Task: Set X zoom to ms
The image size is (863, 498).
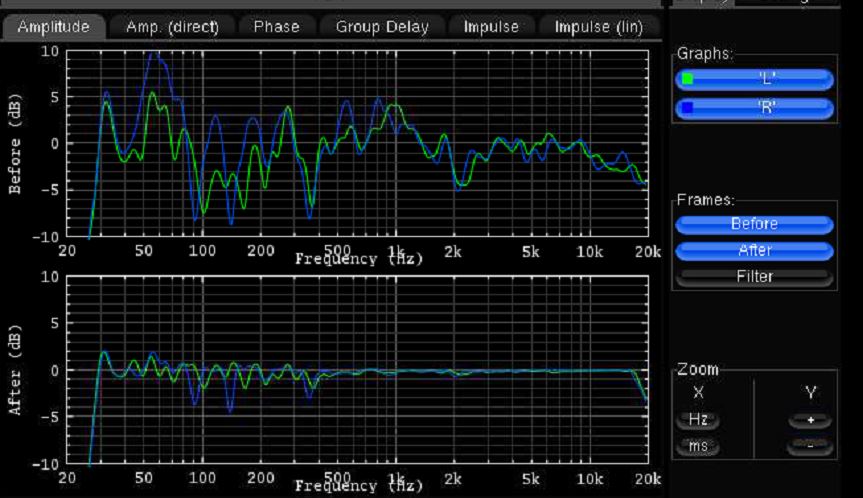Action: (x=697, y=446)
